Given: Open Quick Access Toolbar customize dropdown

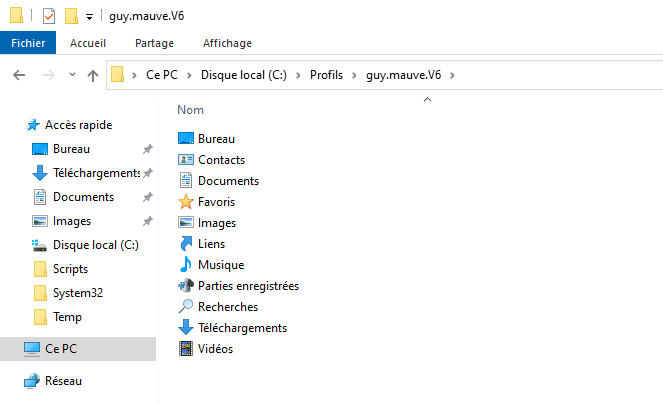Looking at the screenshot, I should 89,17.
